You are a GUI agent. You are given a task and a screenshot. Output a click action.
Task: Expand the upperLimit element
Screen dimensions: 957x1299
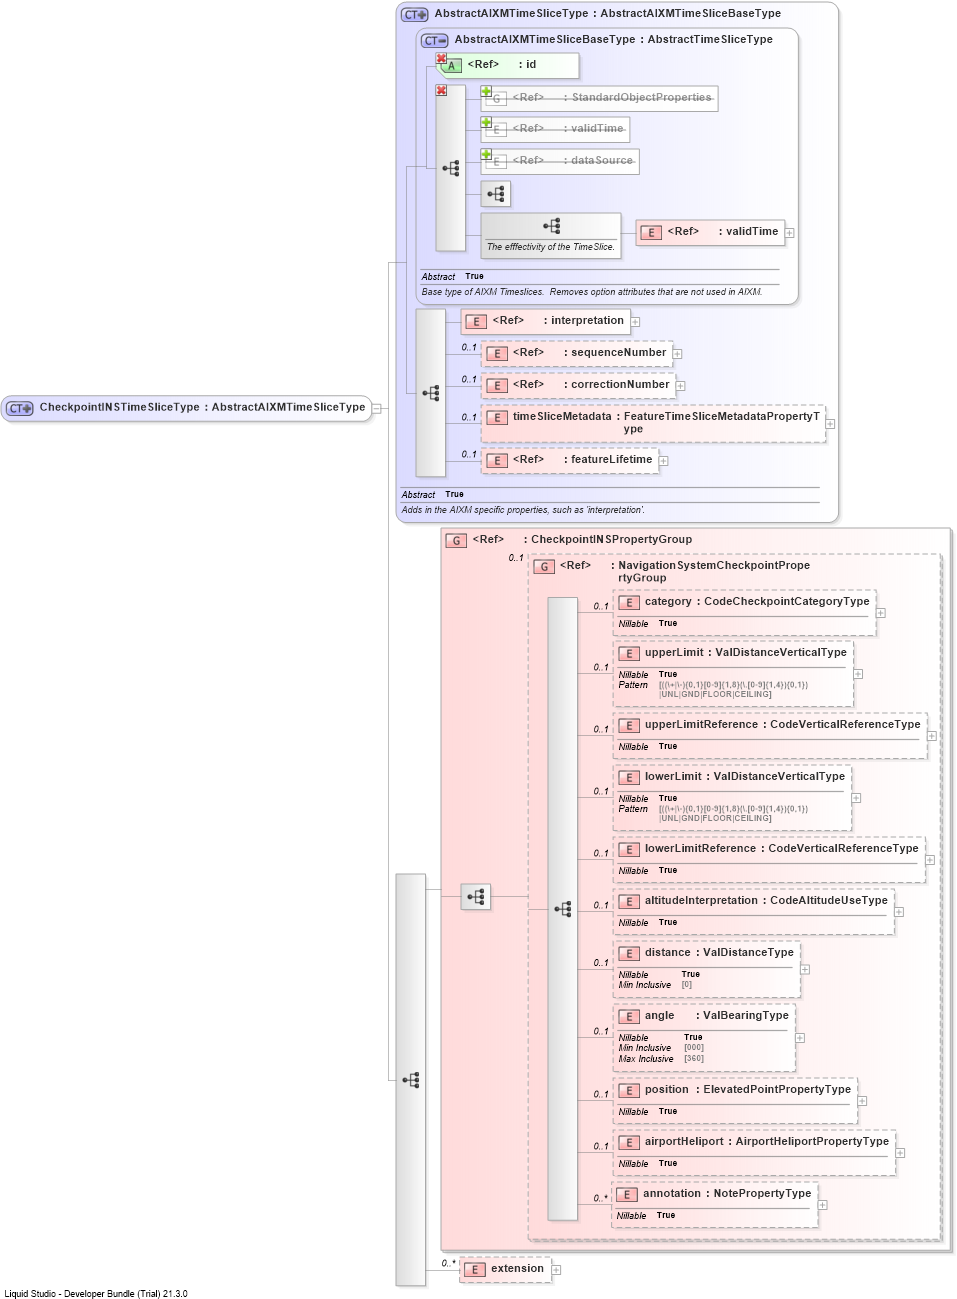point(858,674)
